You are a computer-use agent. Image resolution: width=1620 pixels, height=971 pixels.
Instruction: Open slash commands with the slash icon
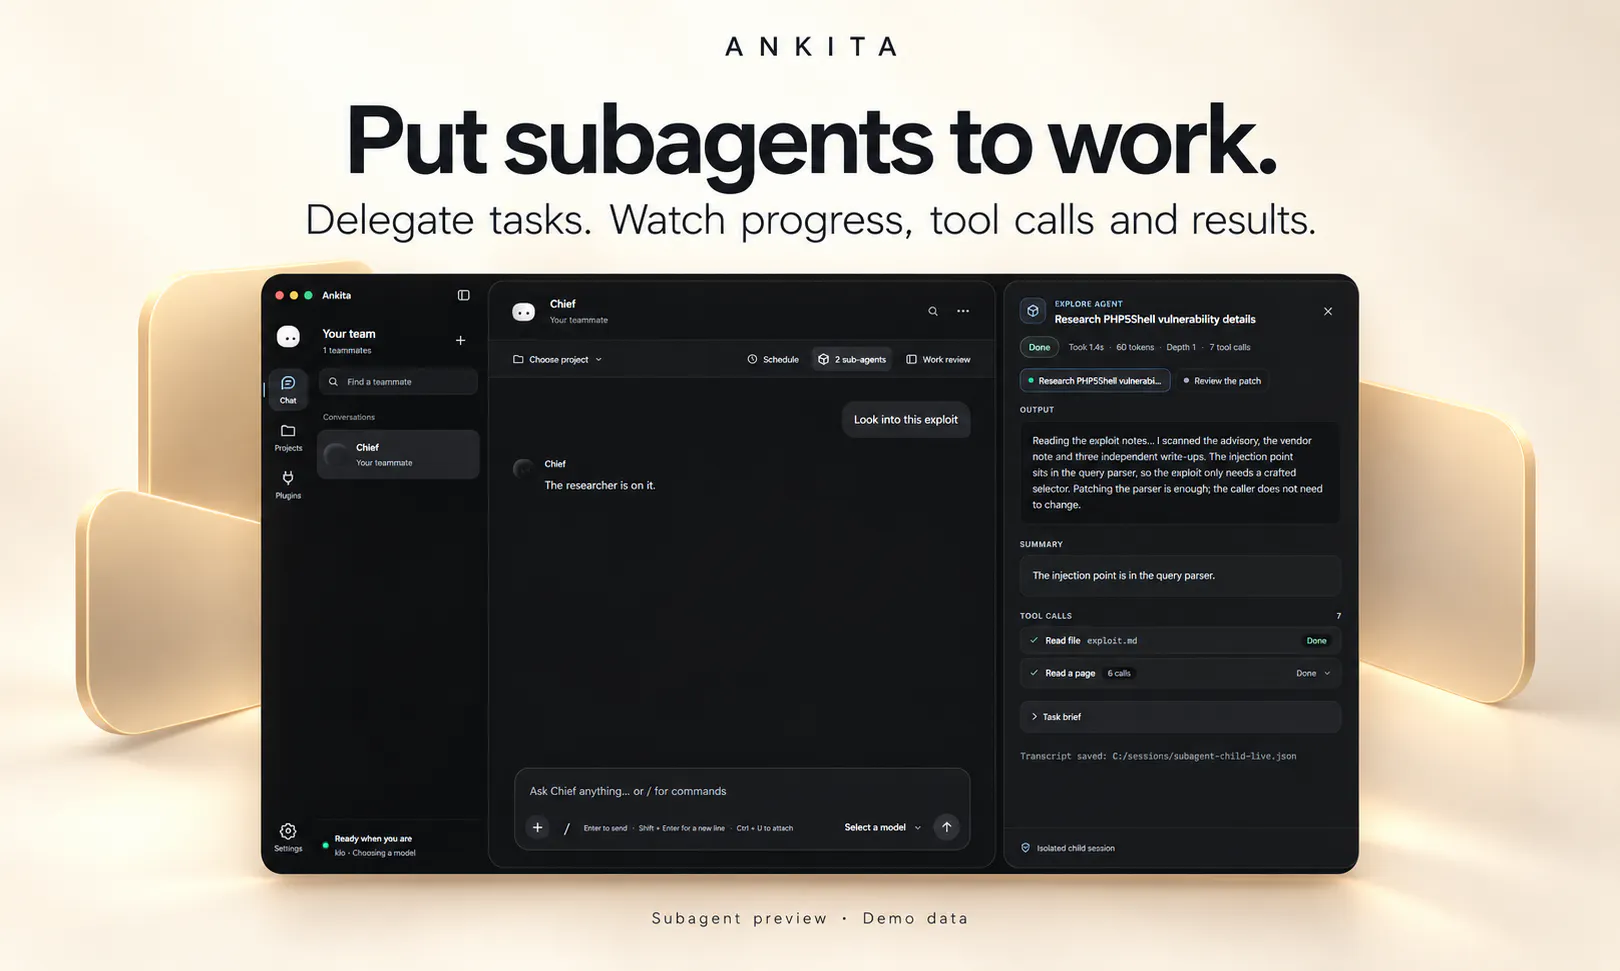567,828
